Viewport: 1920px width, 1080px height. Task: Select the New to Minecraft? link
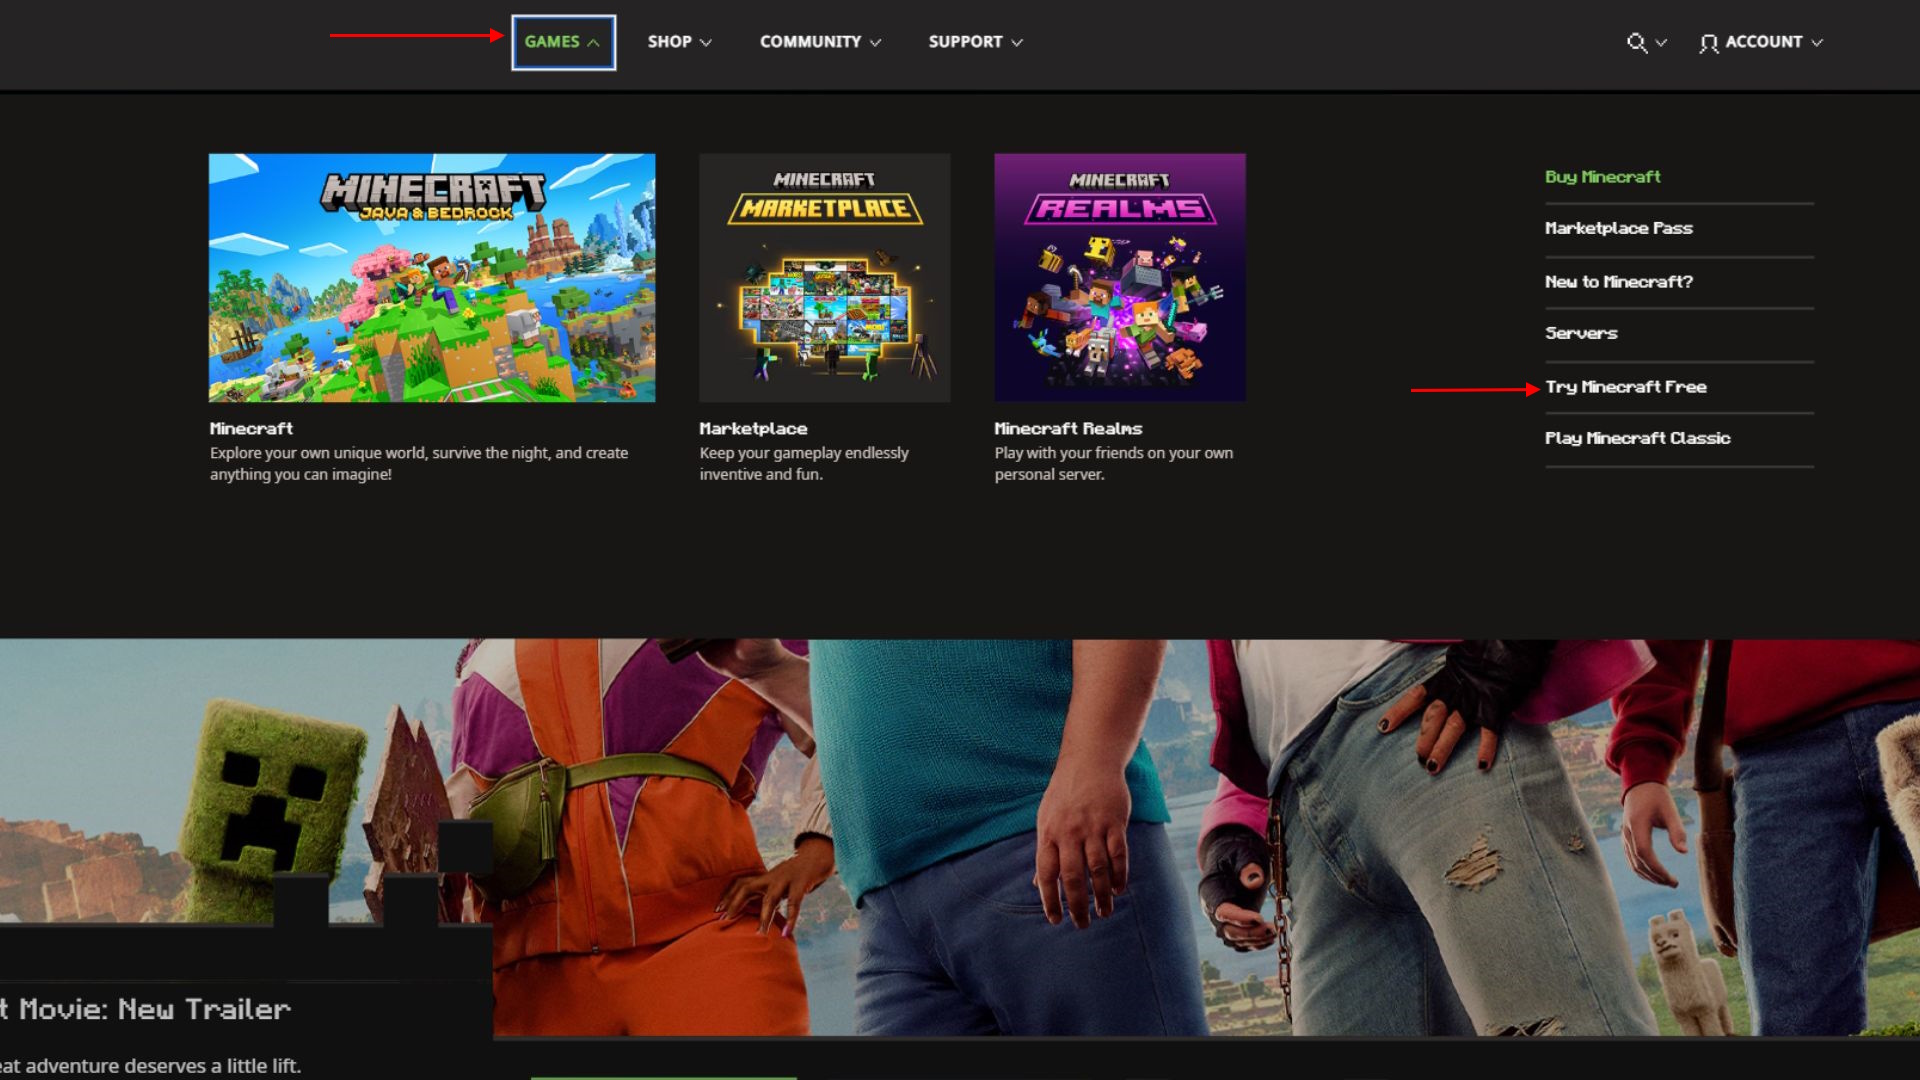pos(1618,282)
